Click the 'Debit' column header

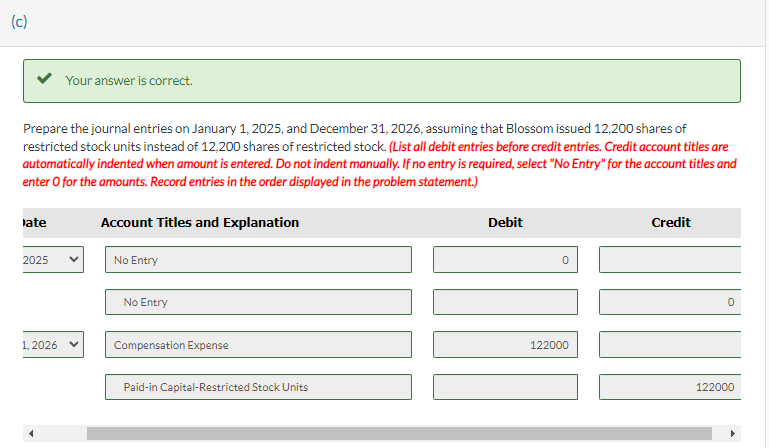click(x=505, y=223)
